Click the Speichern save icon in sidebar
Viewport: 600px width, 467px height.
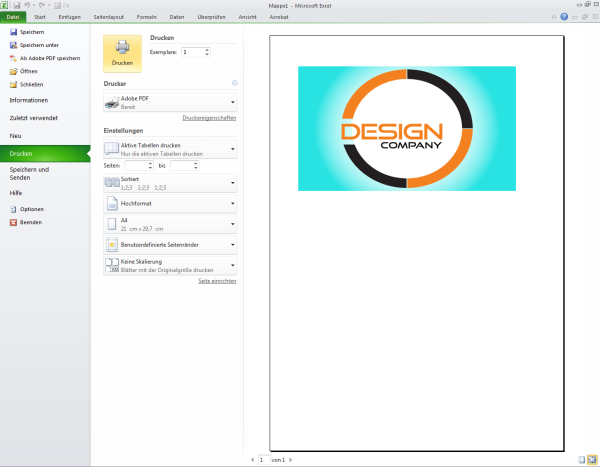14,32
